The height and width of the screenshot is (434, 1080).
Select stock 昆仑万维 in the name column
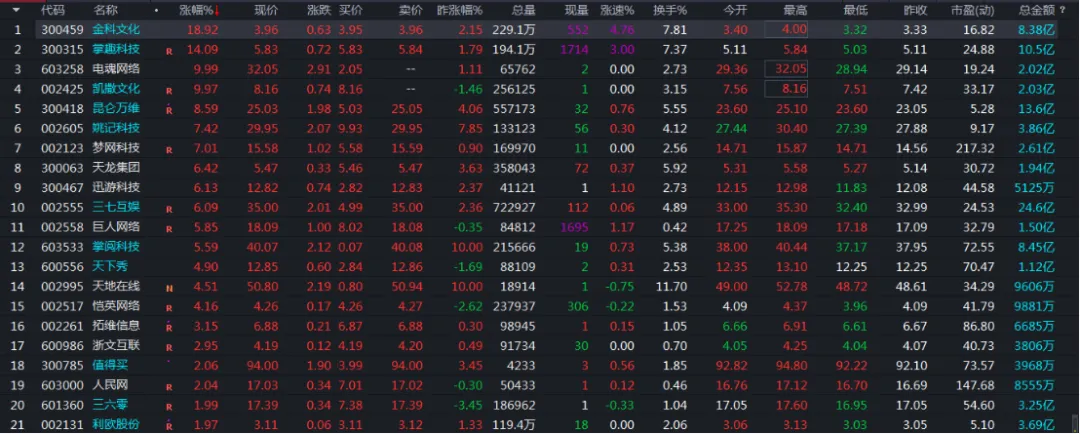click(116, 109)
